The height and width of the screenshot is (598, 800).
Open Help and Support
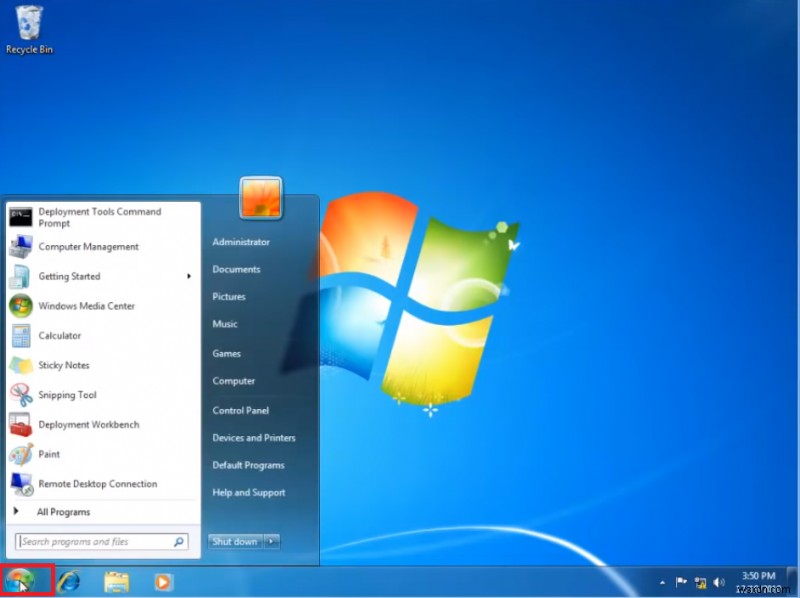click(248, 492)
